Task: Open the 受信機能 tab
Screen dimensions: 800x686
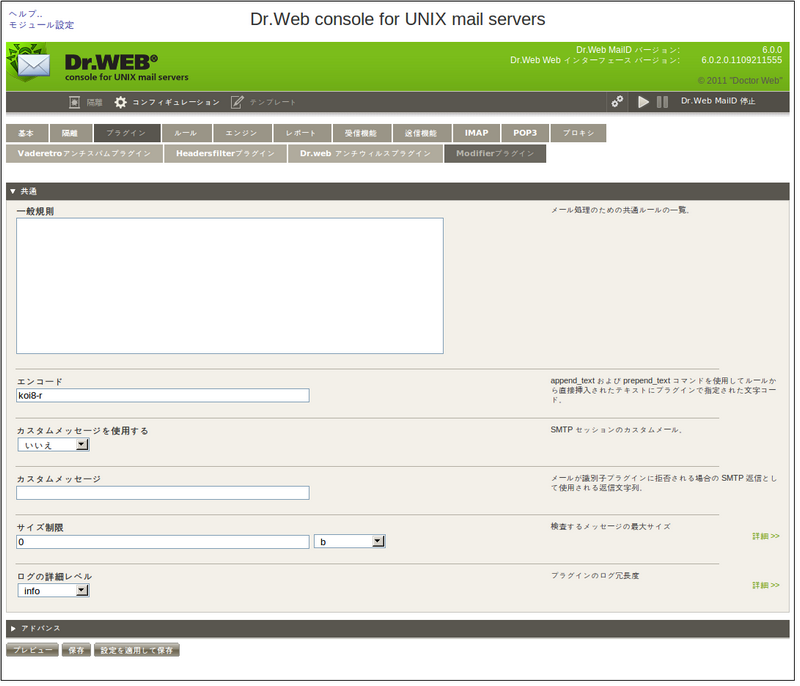Action: [362, 134]
